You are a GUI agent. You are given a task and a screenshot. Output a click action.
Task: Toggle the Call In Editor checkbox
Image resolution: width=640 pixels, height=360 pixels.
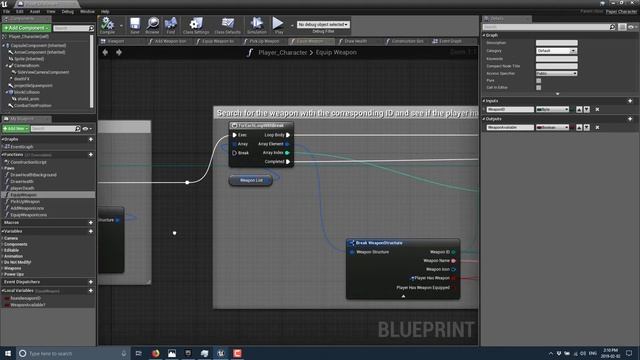tap(538, 88)
